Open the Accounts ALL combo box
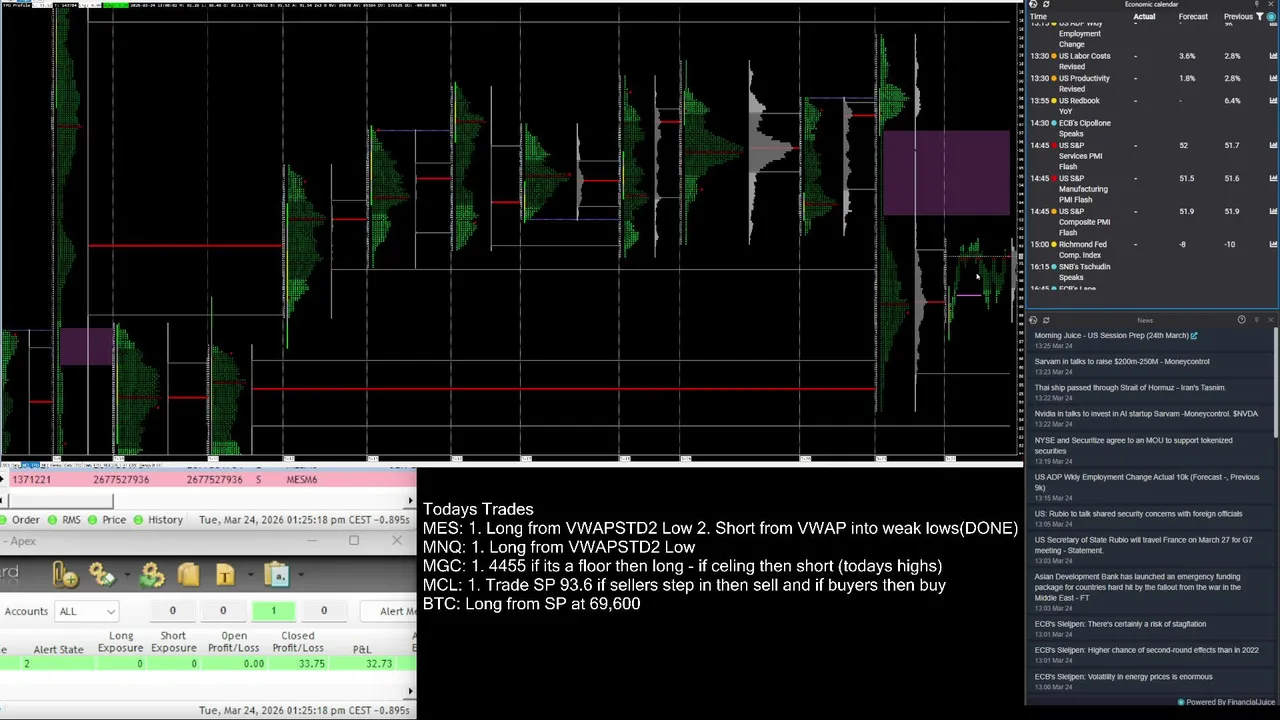The image size is (1280, 720). (87, 611)
